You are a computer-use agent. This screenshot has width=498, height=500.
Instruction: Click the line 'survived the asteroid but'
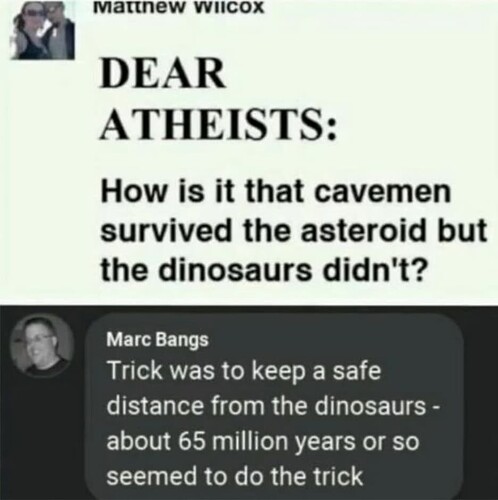(x=294, y=230)
